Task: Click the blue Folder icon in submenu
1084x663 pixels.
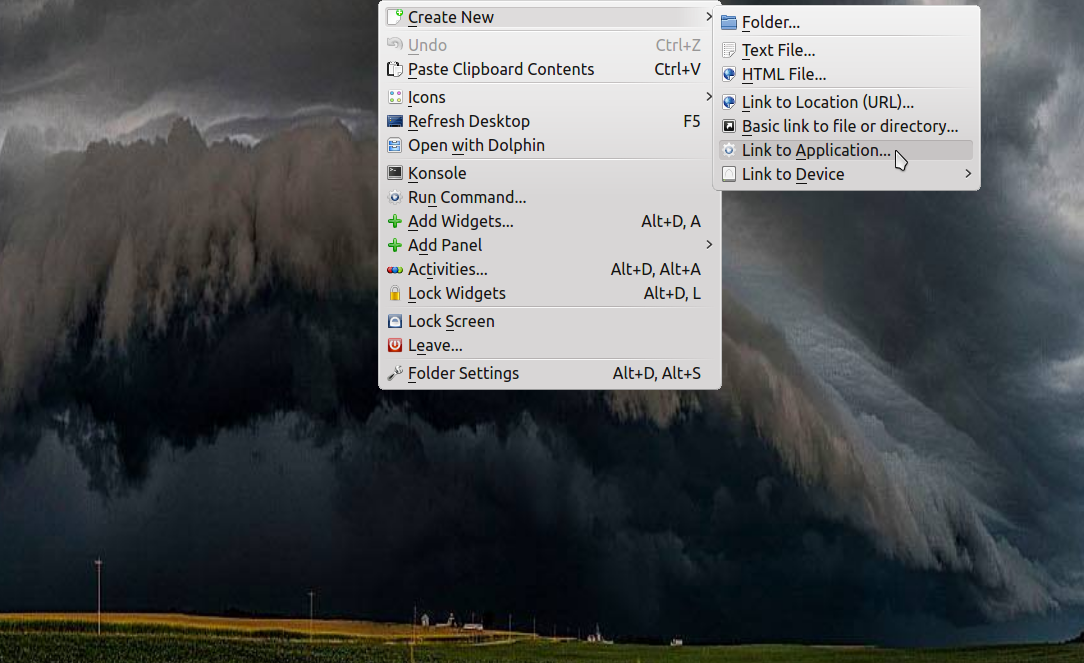Action: [x=729, y=22]
